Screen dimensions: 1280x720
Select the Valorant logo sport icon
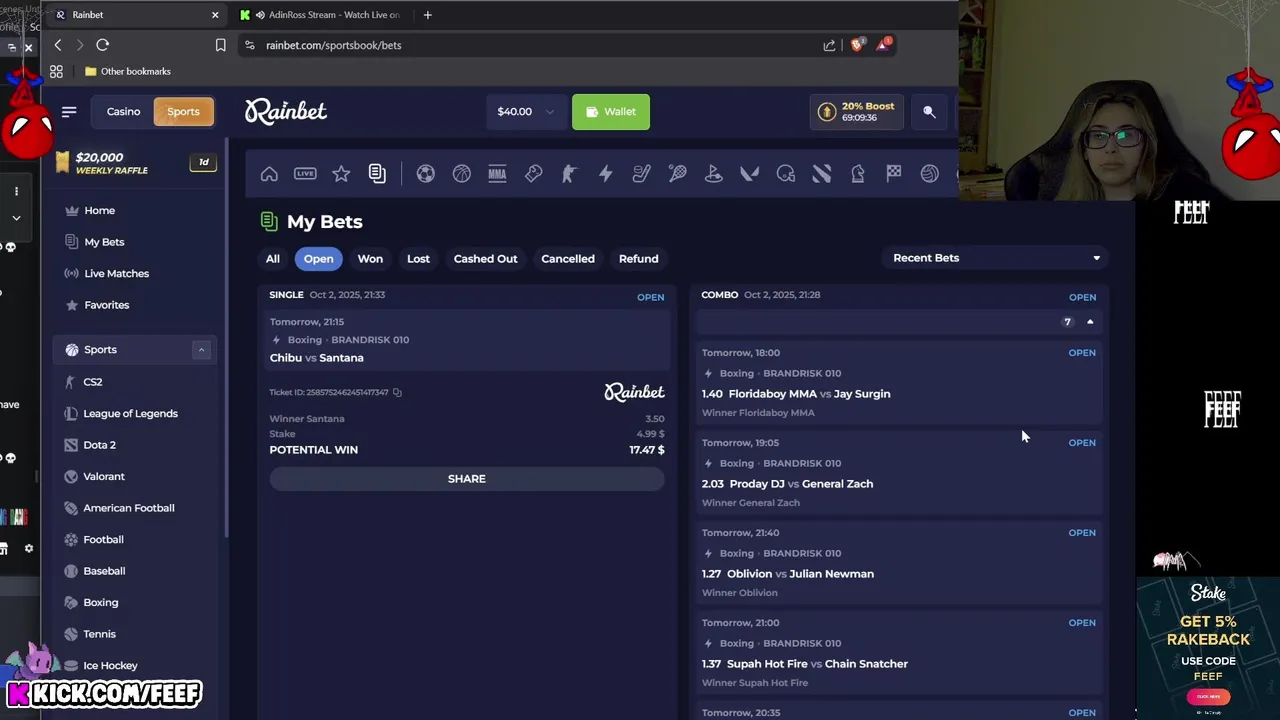(749, 174)
